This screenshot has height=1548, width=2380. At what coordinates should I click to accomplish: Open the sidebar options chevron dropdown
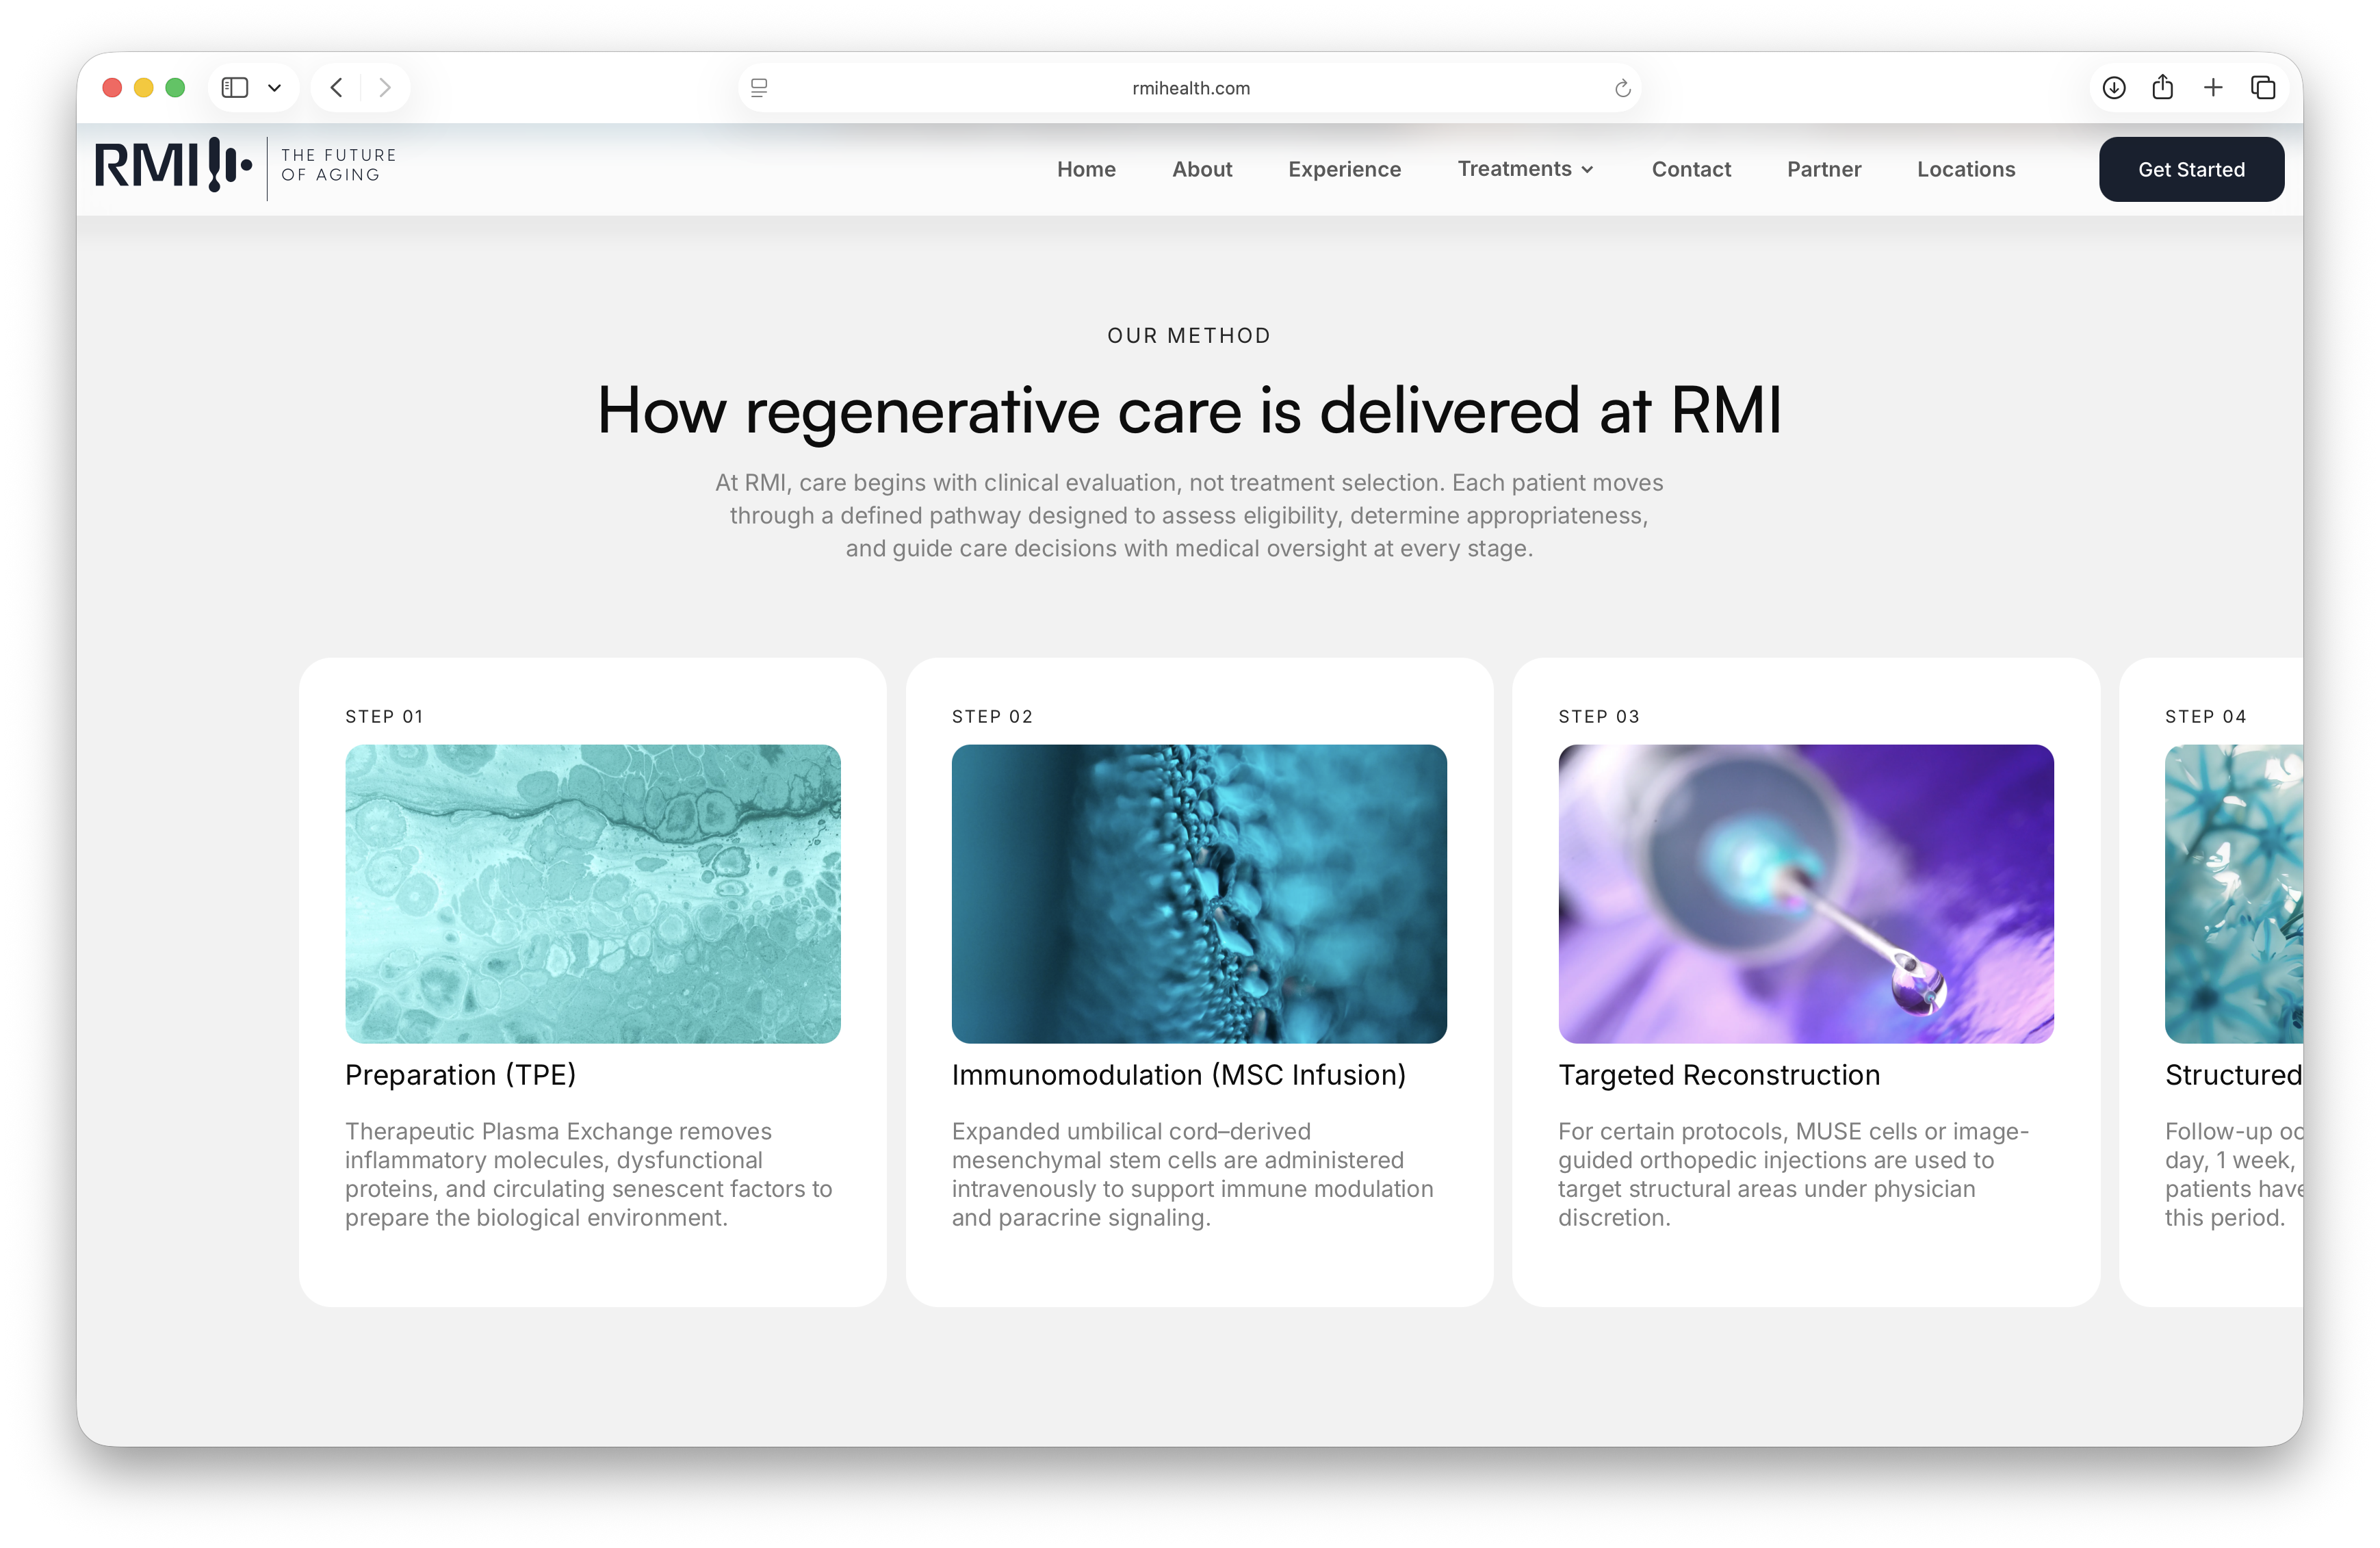pos(274,88)
